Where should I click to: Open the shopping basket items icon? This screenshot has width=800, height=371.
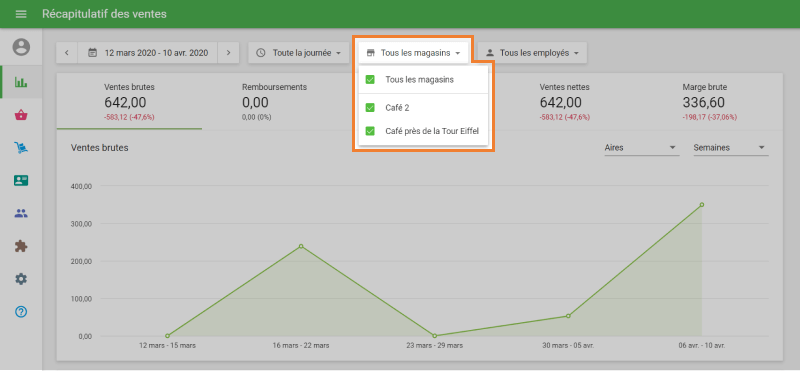point(21,115)
